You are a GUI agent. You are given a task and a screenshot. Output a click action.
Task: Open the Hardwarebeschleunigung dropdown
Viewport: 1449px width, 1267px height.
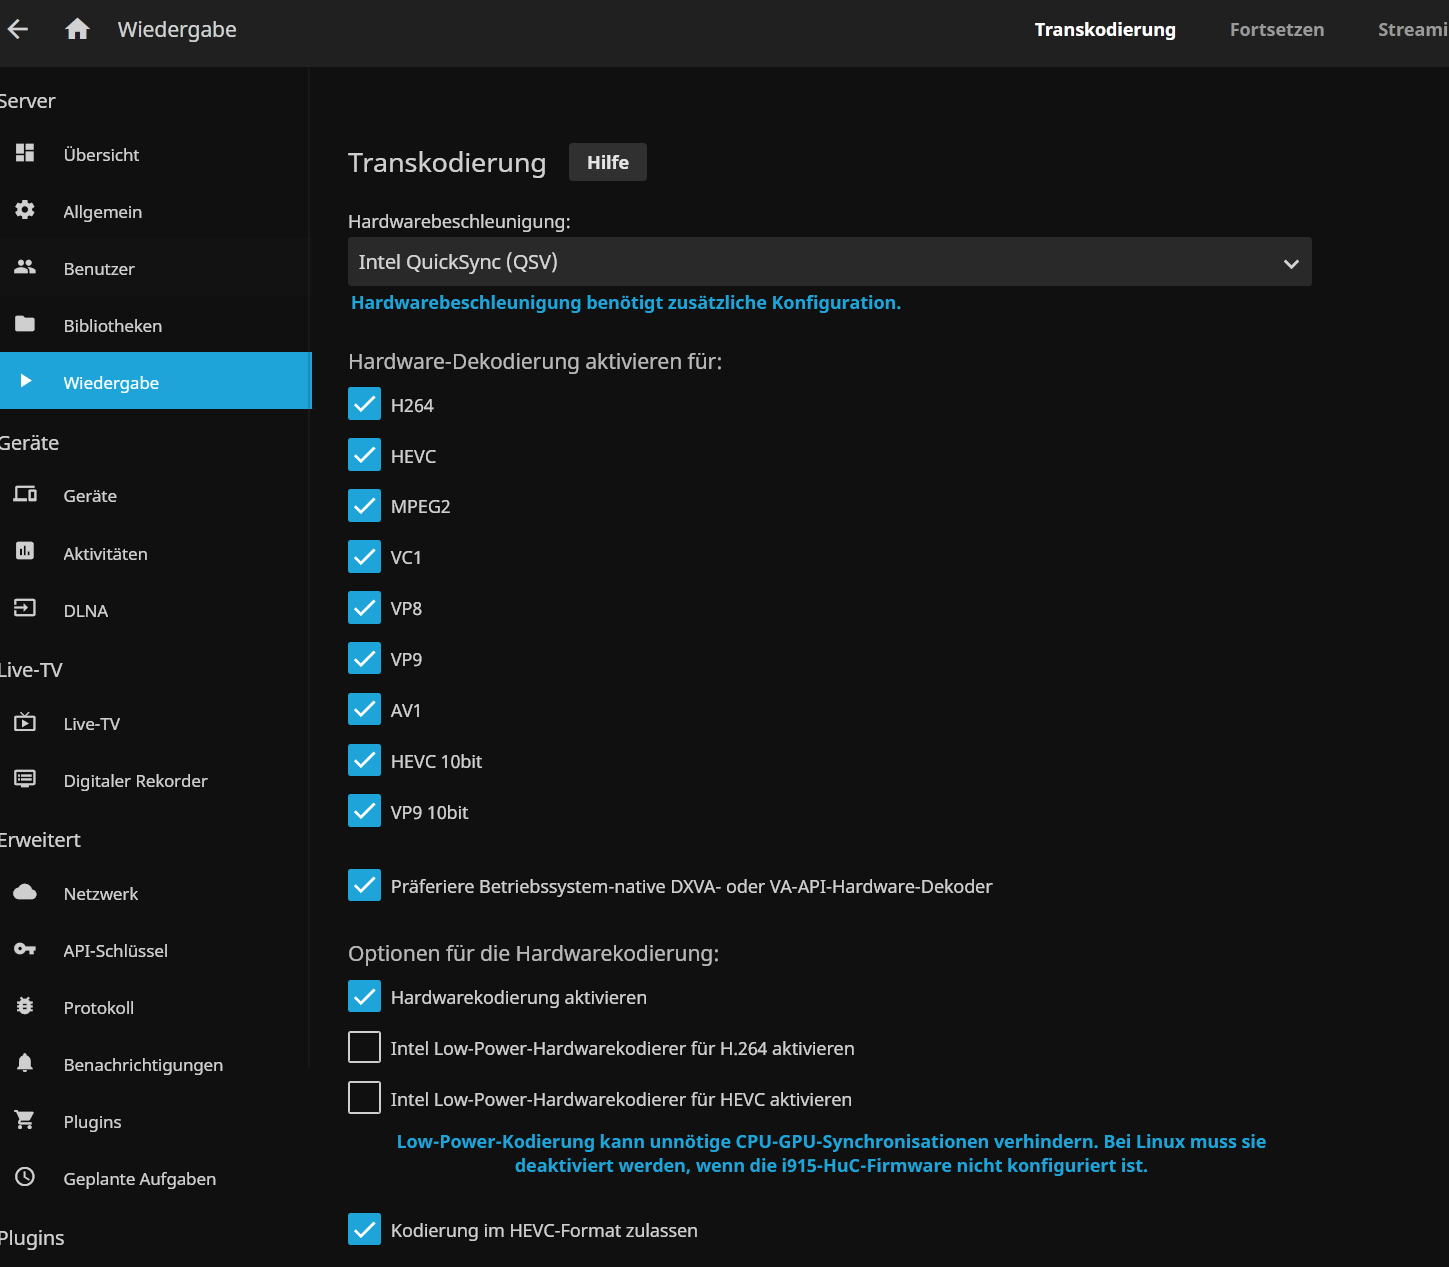[829, 262]
